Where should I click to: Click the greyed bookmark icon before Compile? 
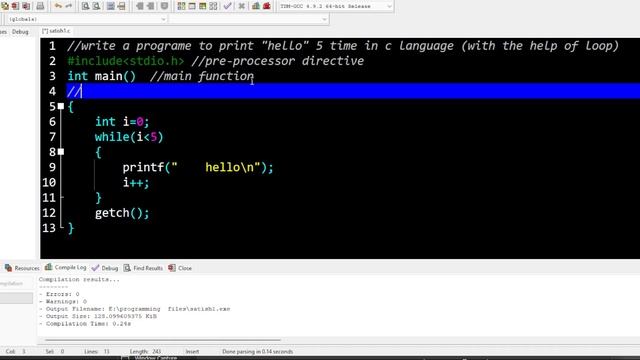[164, 6]
